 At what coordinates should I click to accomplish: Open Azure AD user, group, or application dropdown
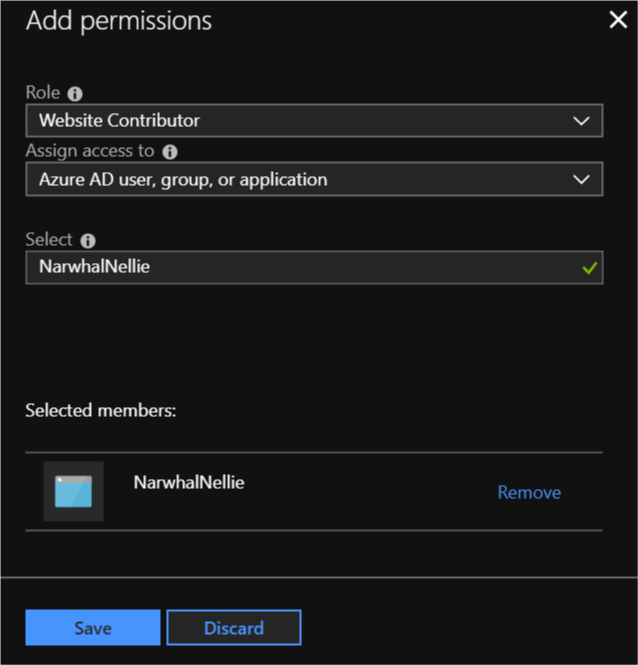(x=314, y=179)
